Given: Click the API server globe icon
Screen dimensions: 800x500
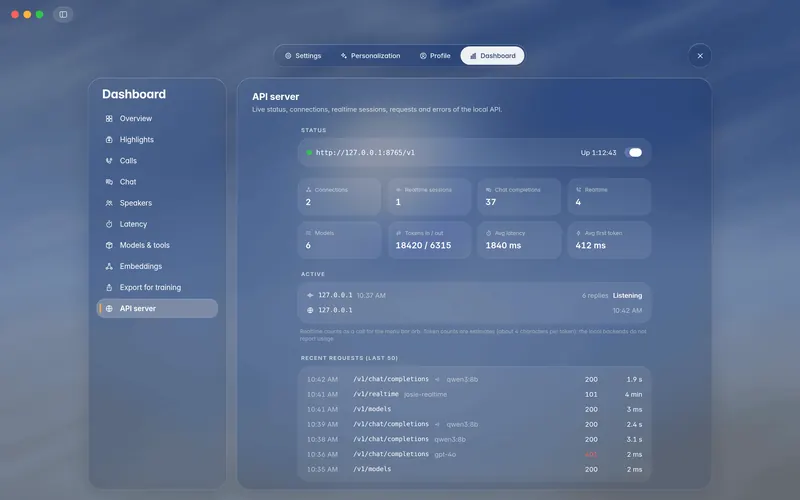Looking at the screenshot, I should point(109,308).
